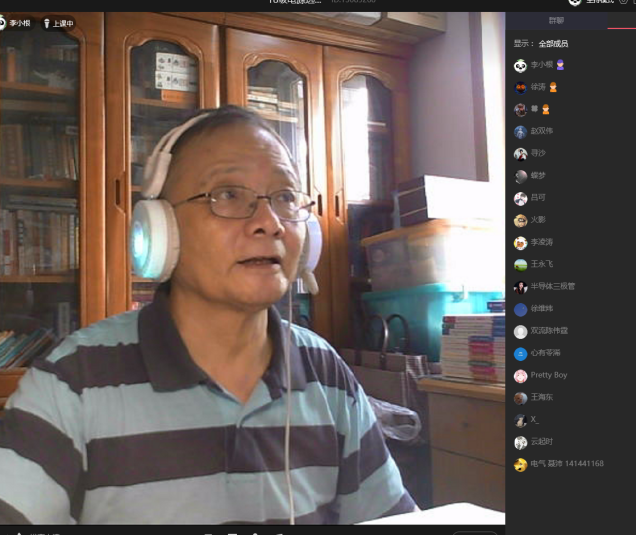The image size is (636, 535).
Task: Click the orange admin badge next to 徐涛
Action: (554, 87)
